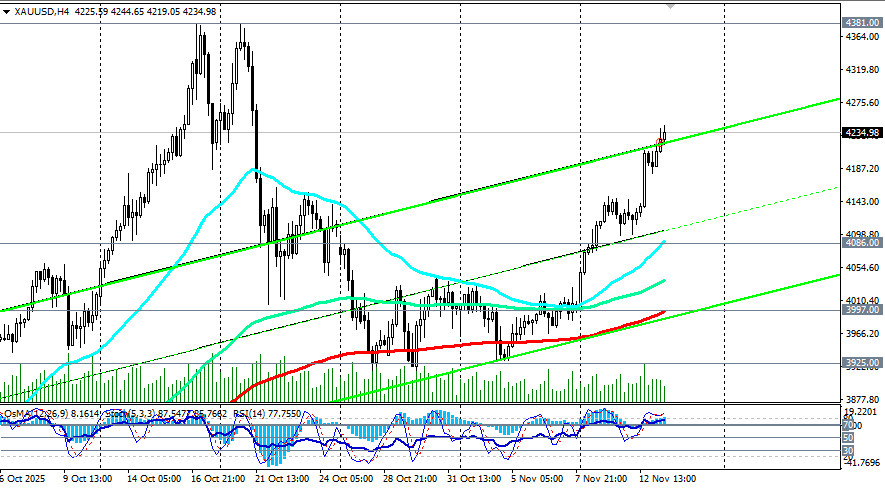Image resolution: width=885 pixels, height=488 pixels.
Task: Click the 3997.00 level price label
Action: point(862,310)
